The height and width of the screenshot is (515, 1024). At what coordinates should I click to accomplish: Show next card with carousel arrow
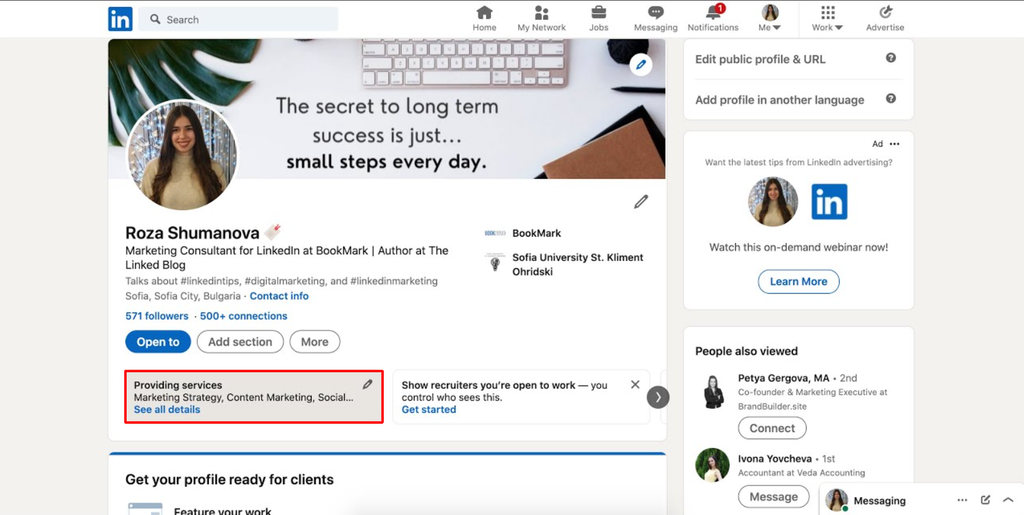pos(658,397)
